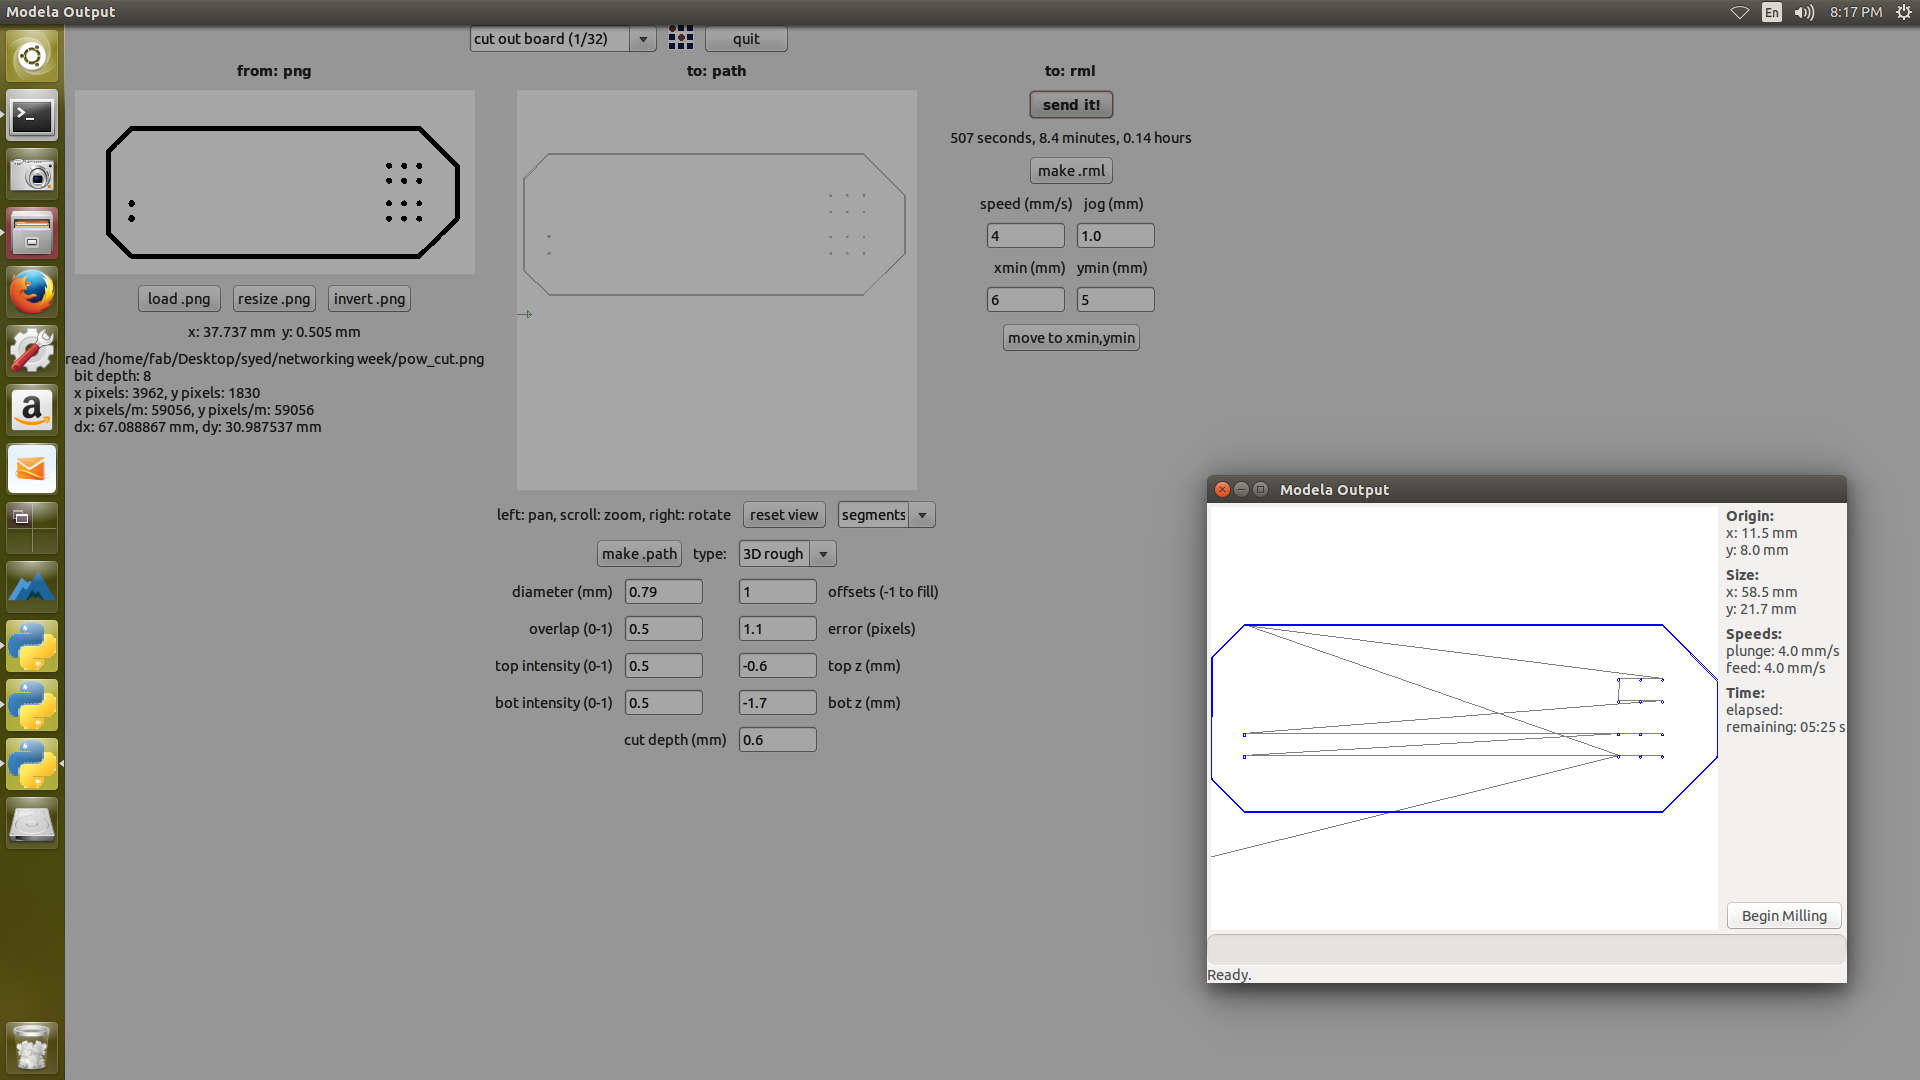
Task: Open the segments view dropdown
Action: pos(922,515)
